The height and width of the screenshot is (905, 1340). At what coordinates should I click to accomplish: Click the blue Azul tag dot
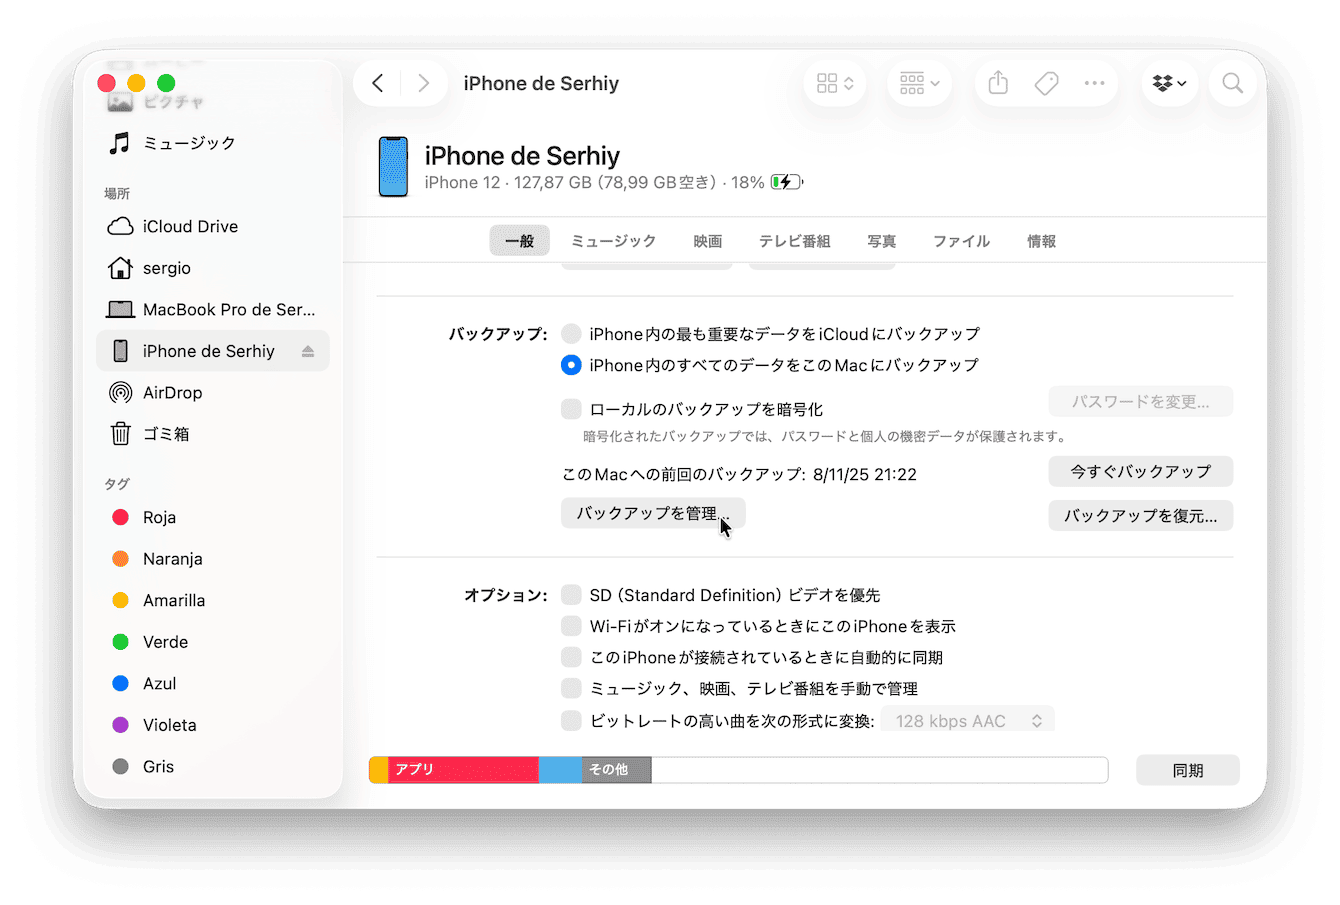120,684
